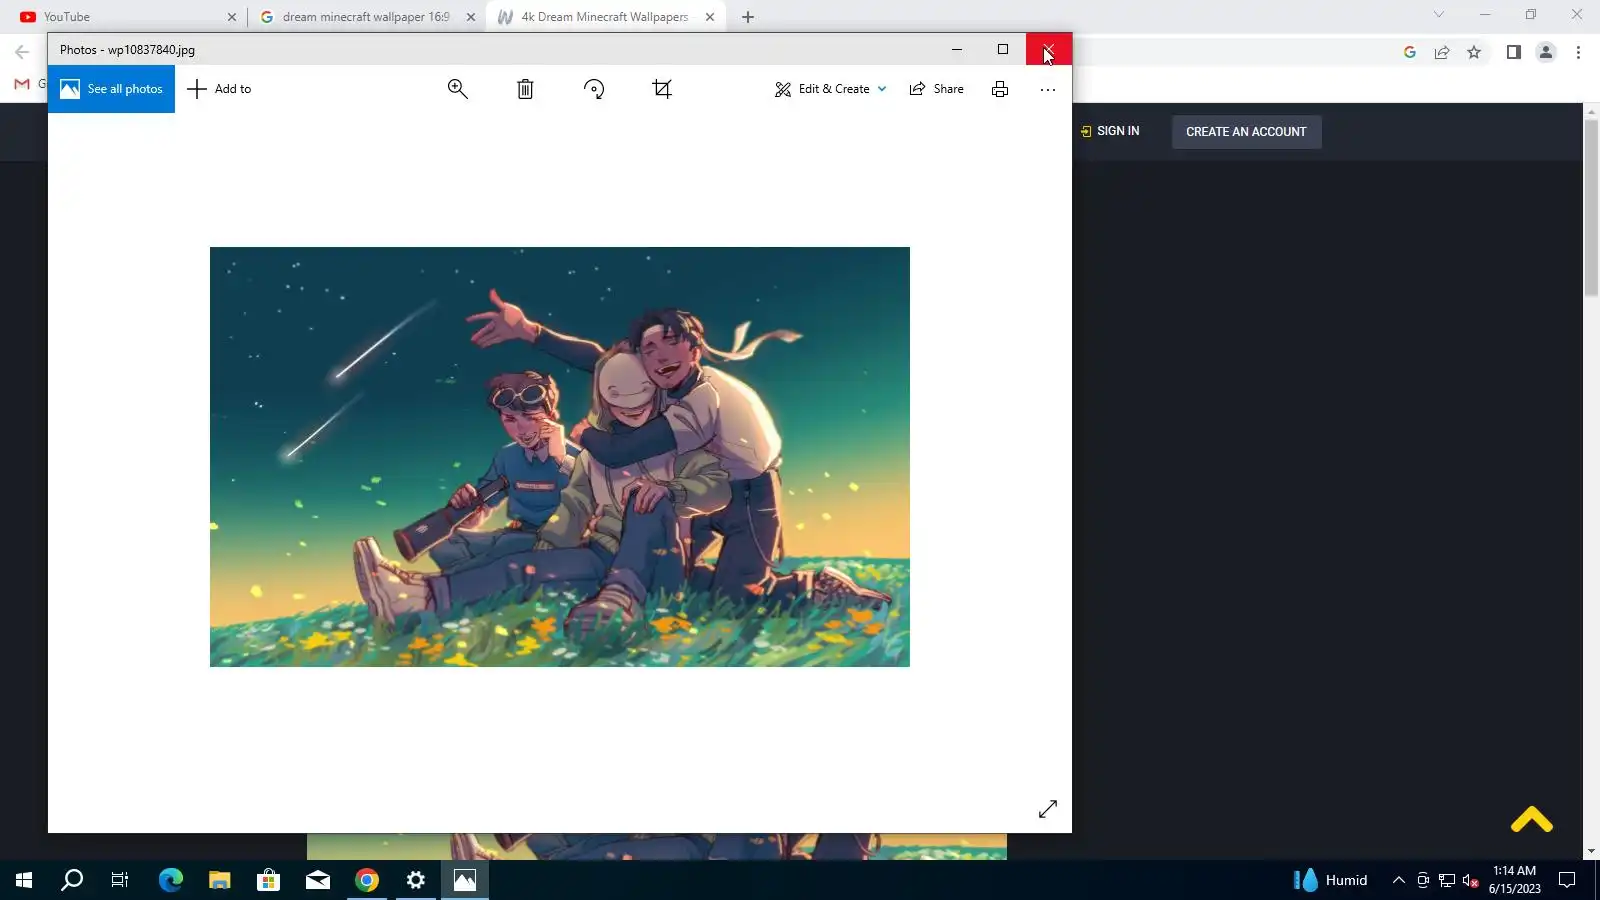Open Task View from taskbar

120,880
